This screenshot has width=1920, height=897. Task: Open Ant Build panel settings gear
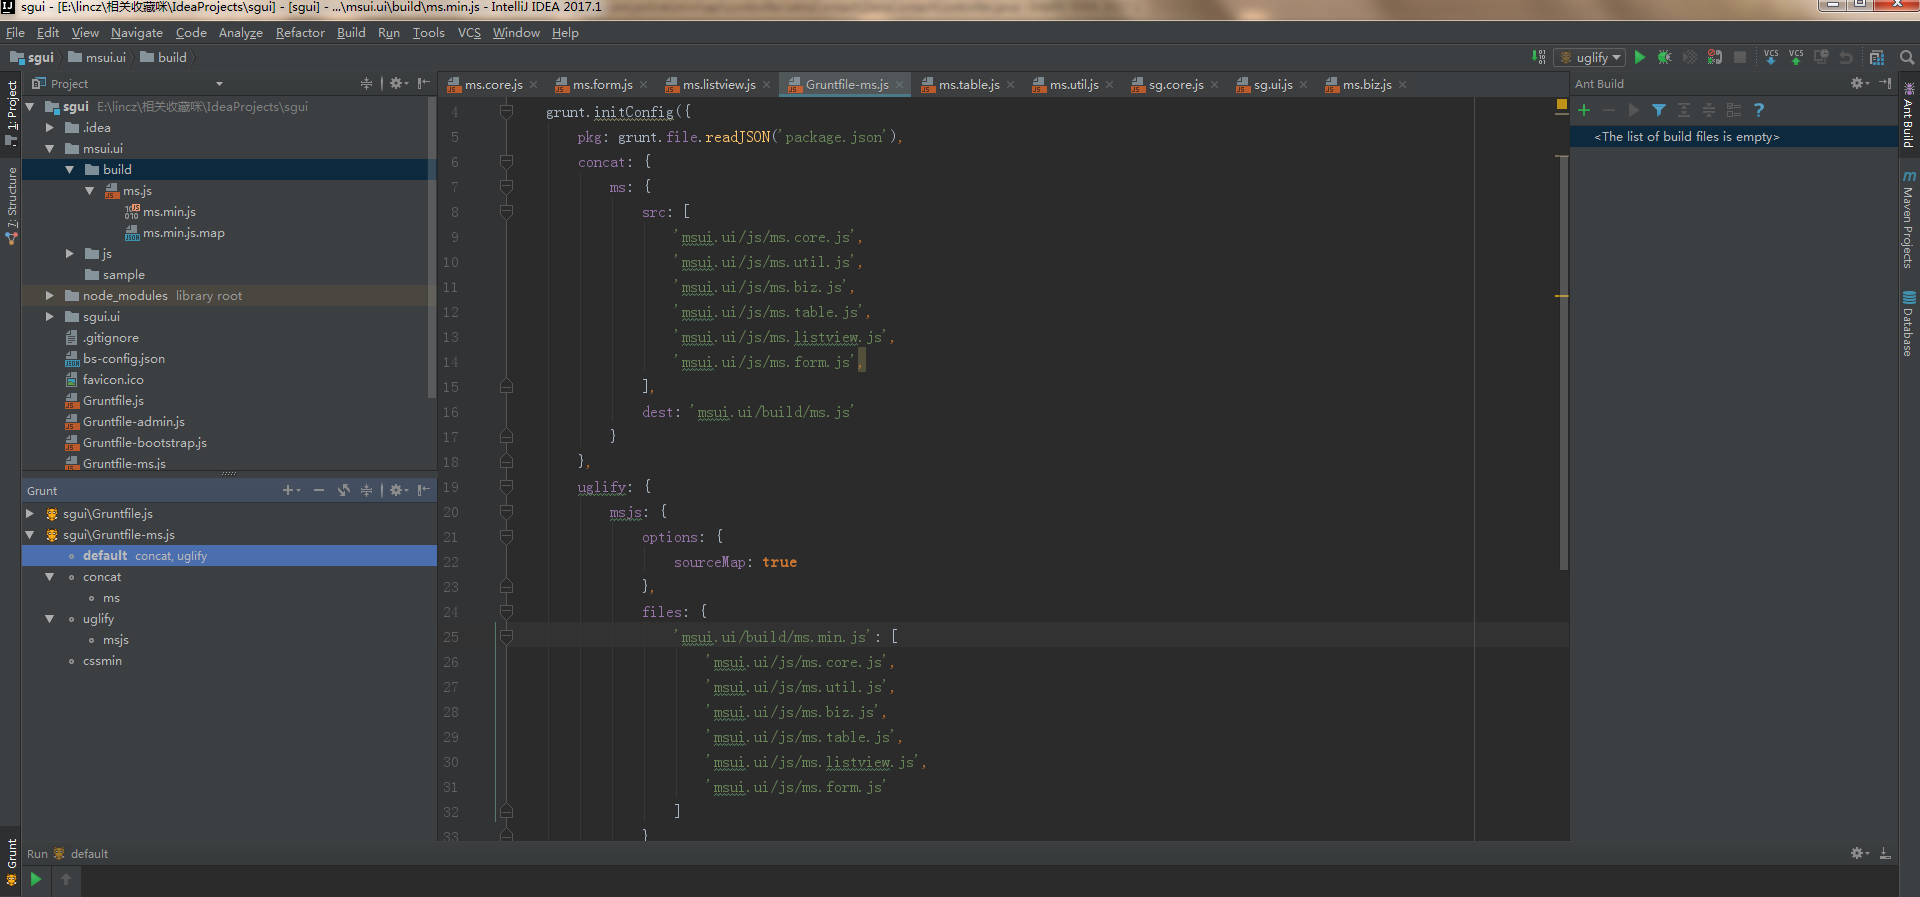(x=1859, y=84)
